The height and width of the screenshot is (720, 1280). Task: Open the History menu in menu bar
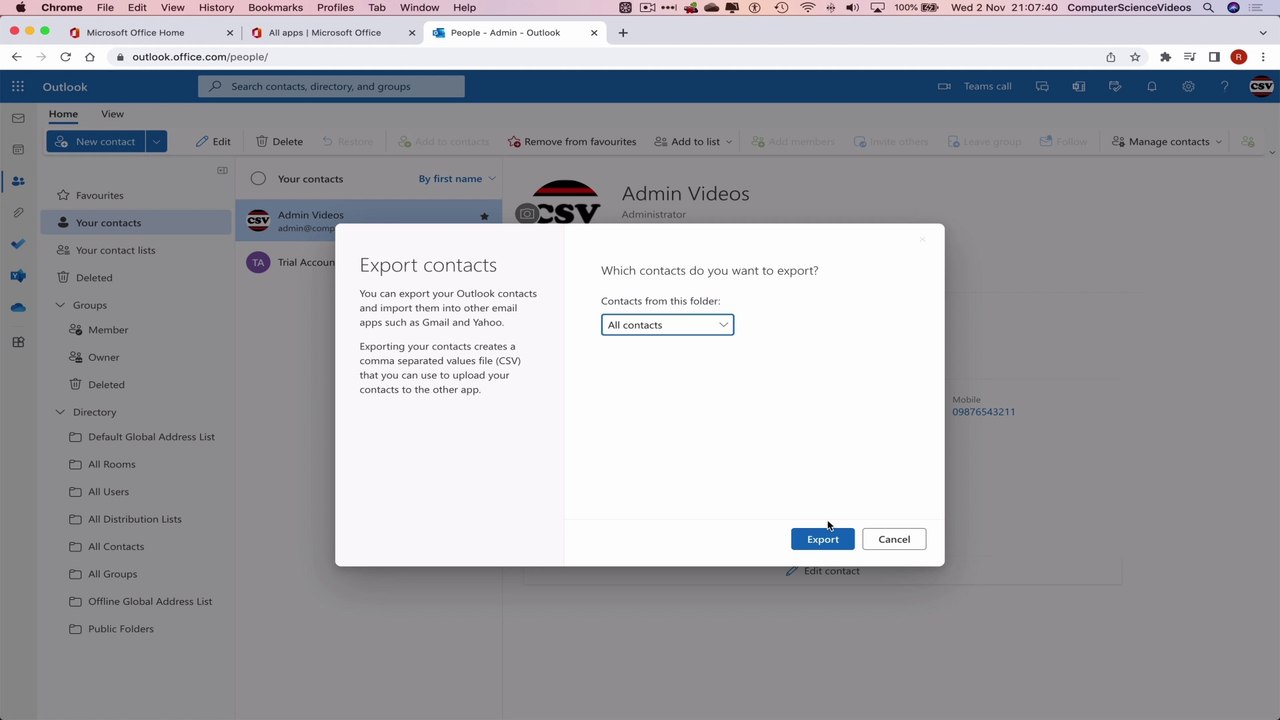[x=216, y=7]
